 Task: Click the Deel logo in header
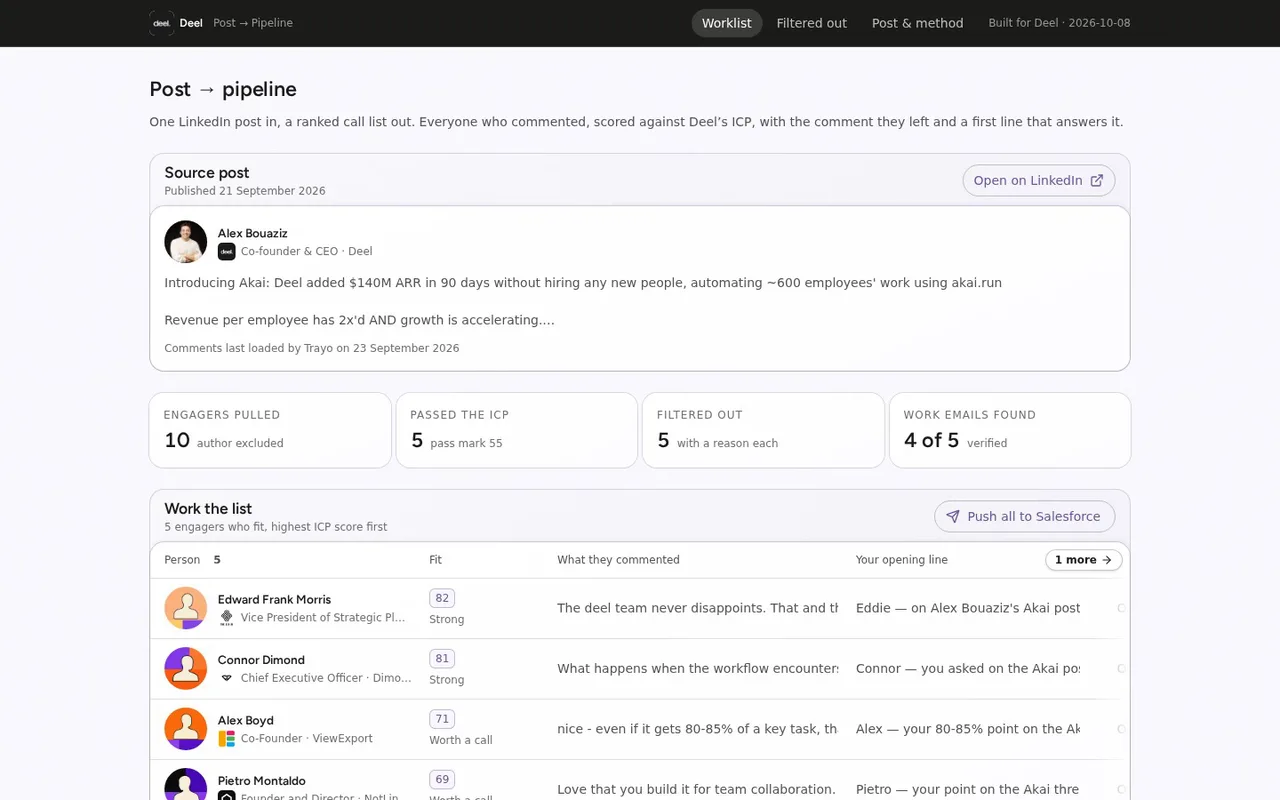click(x=162, y=23)
